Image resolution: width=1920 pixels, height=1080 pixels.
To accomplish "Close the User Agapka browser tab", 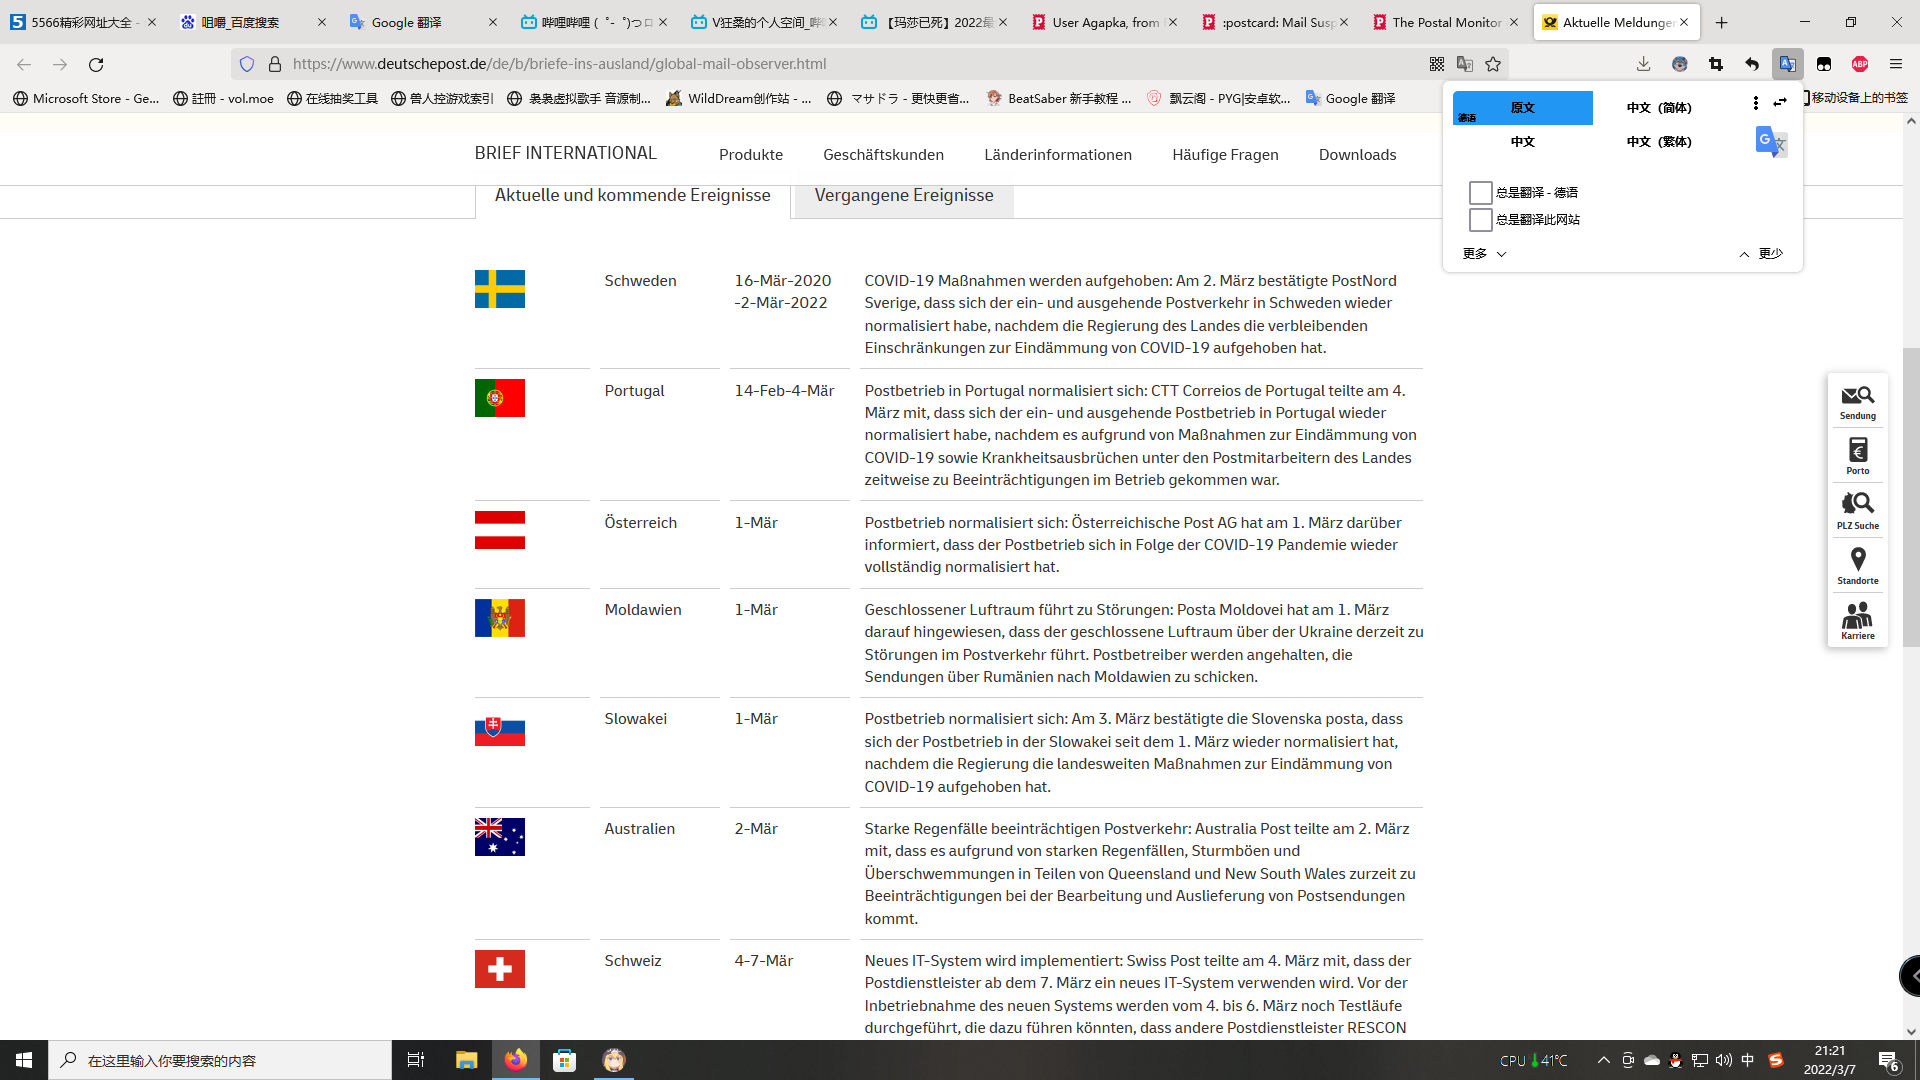I will tap(1173, 22).
